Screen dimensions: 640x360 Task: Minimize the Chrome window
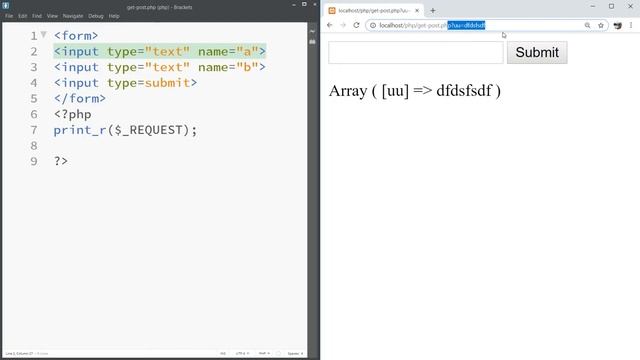click(593, 6)
